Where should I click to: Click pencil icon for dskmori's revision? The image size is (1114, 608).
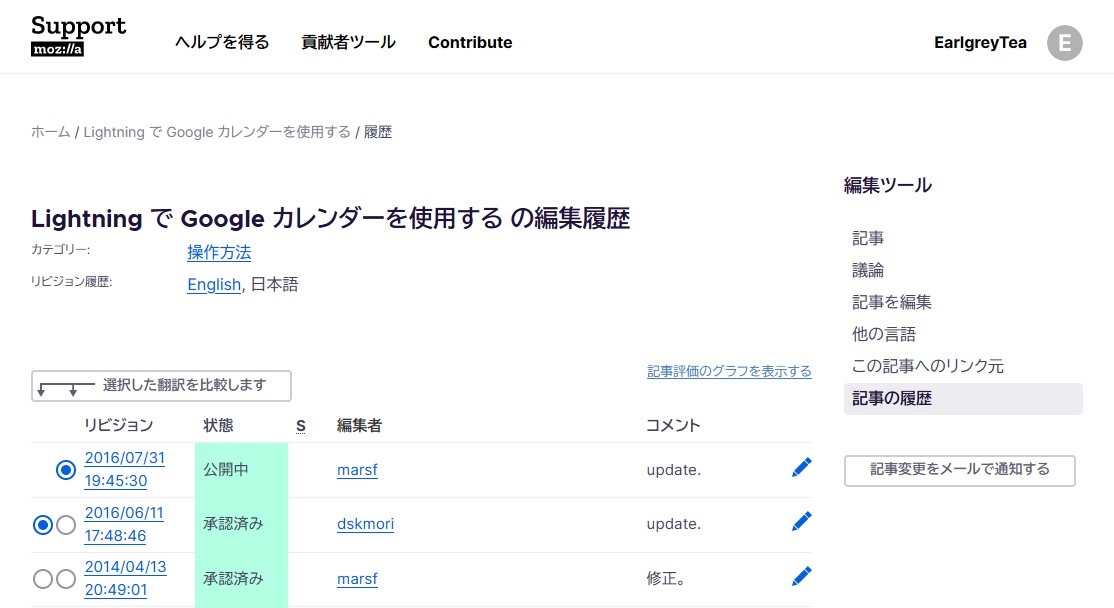point(801,522)
